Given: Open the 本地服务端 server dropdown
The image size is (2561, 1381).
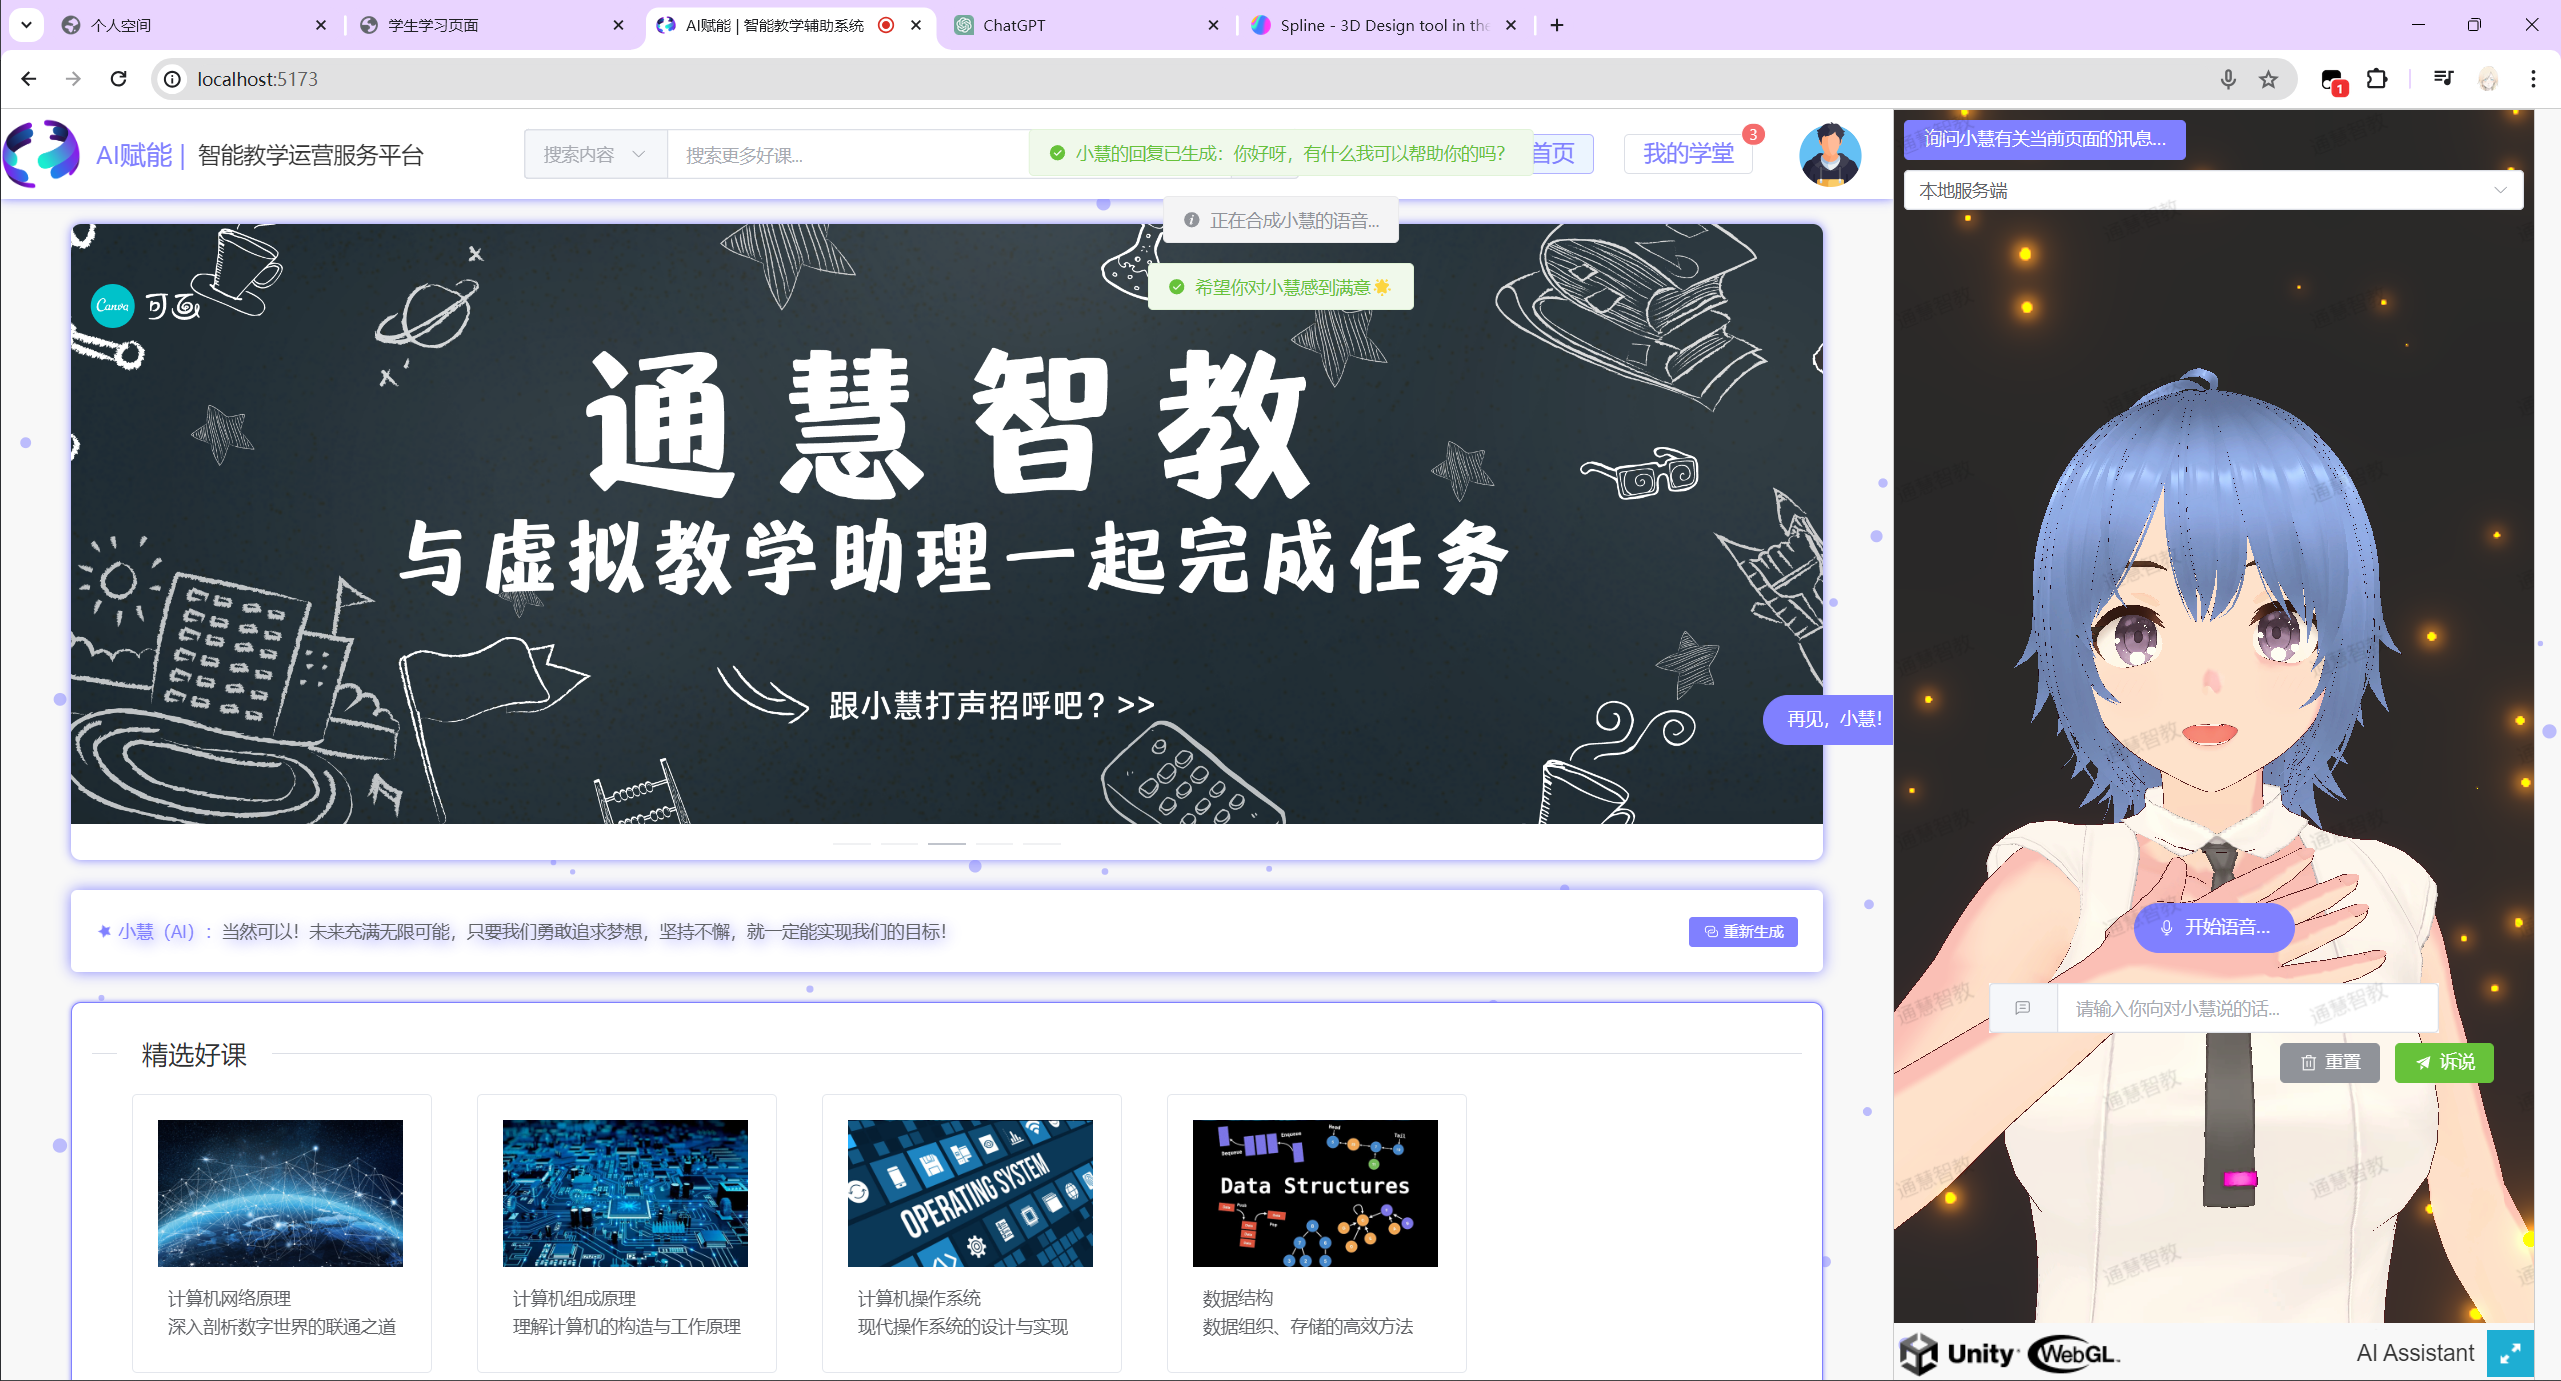Looking at the screenshot, I should tap(2212, 190).
